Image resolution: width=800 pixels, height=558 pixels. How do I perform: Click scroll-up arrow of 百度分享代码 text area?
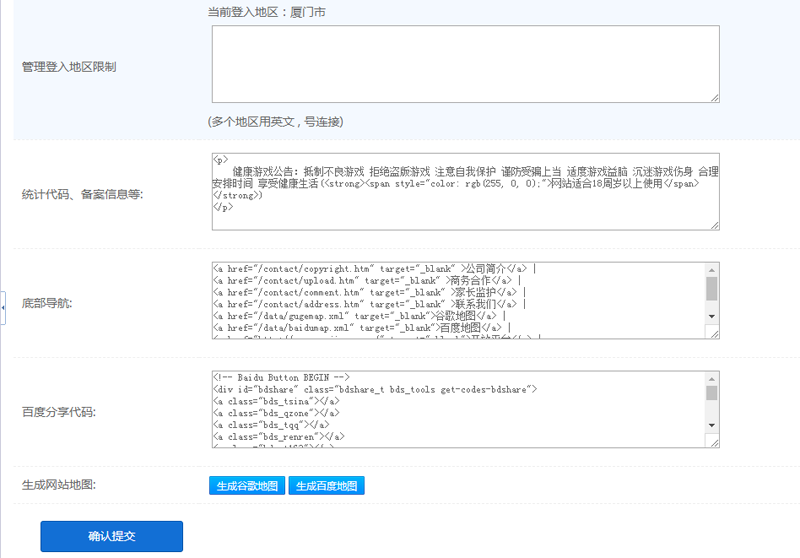[x=711, y=377]
